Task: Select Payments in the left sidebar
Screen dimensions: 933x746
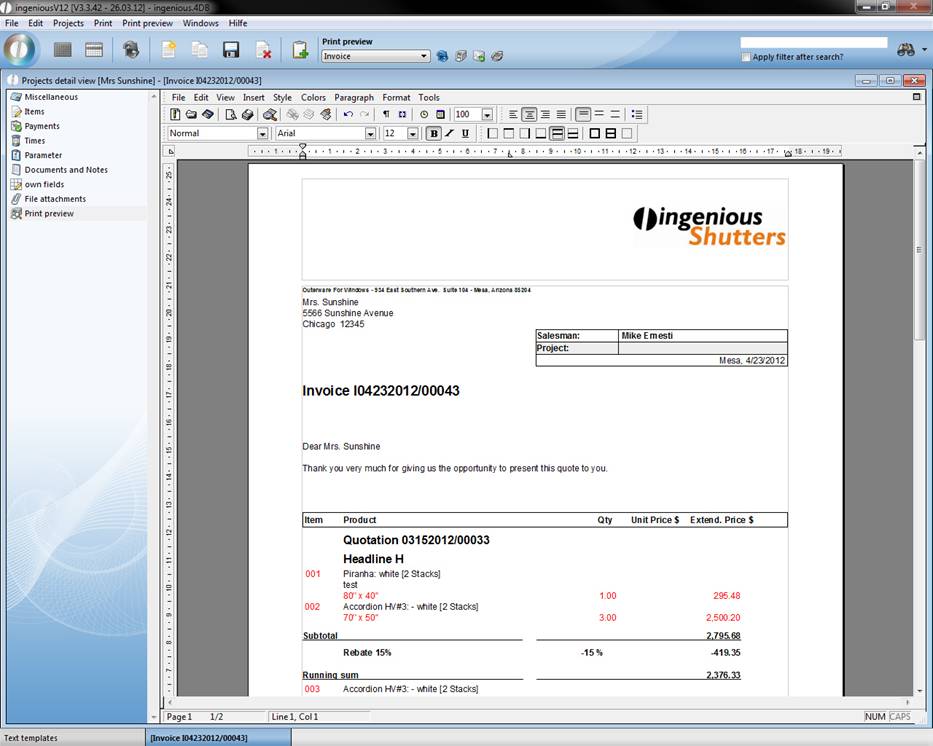Action: [42, 126]
